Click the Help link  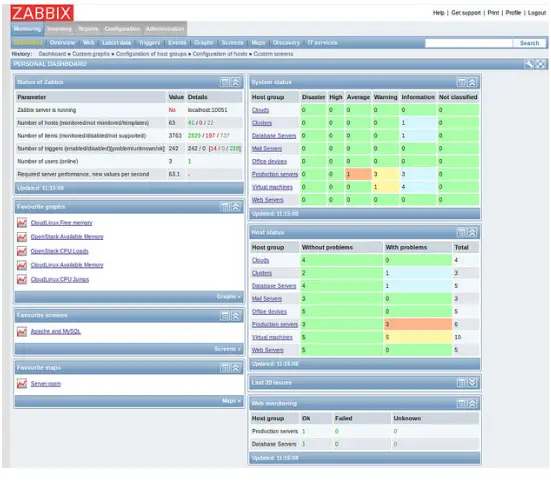[439, 13]
